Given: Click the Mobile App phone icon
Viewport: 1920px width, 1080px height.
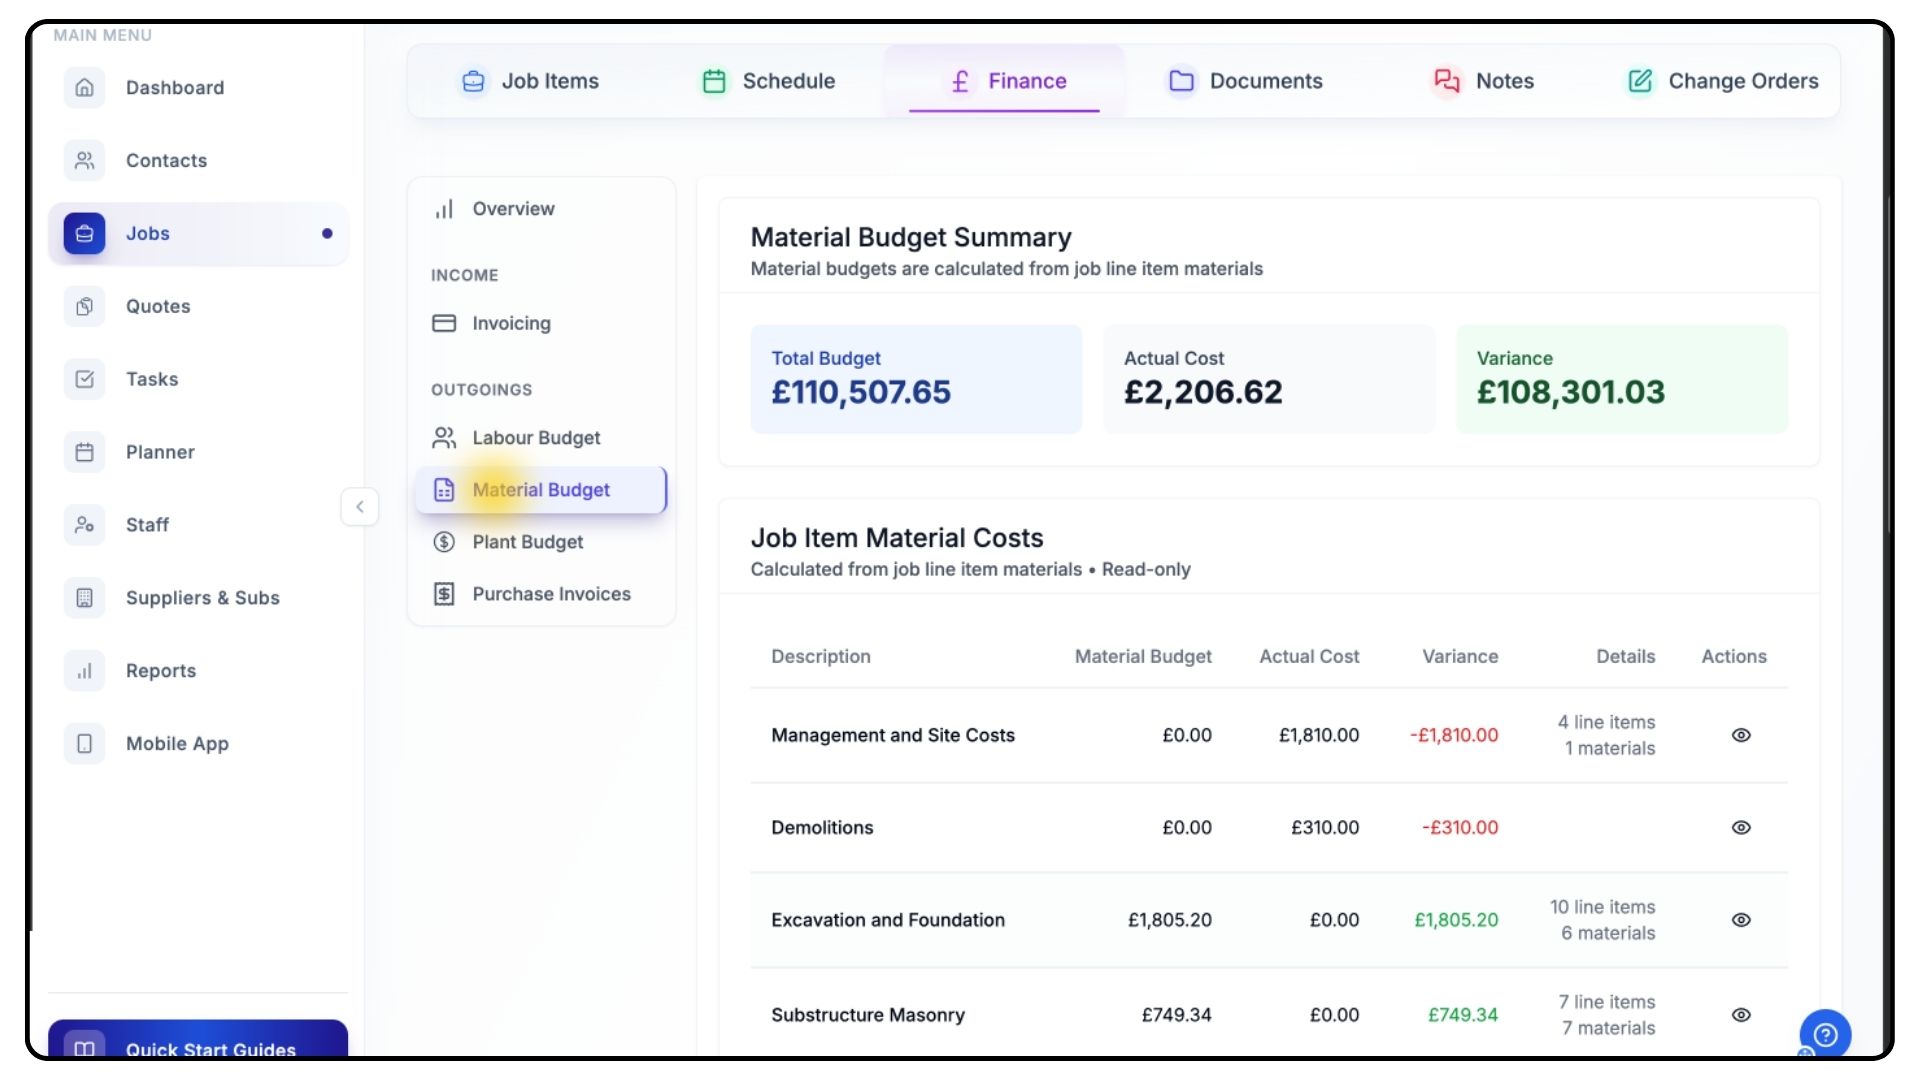Looking at the screenshot, I should point(85,744).
